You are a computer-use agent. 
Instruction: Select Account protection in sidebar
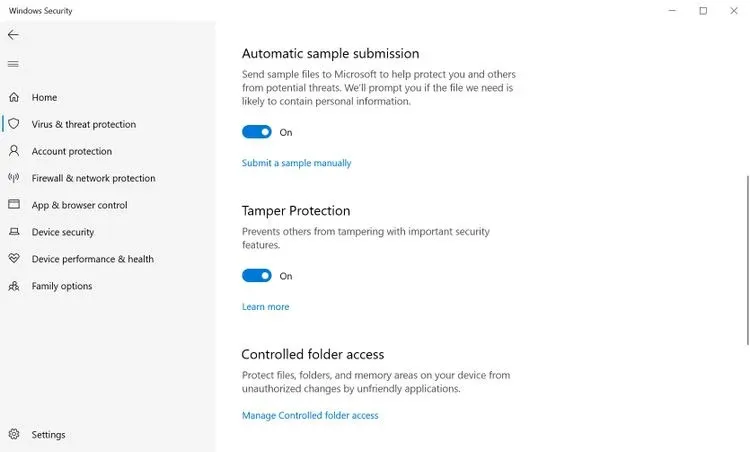coord(72,152)
